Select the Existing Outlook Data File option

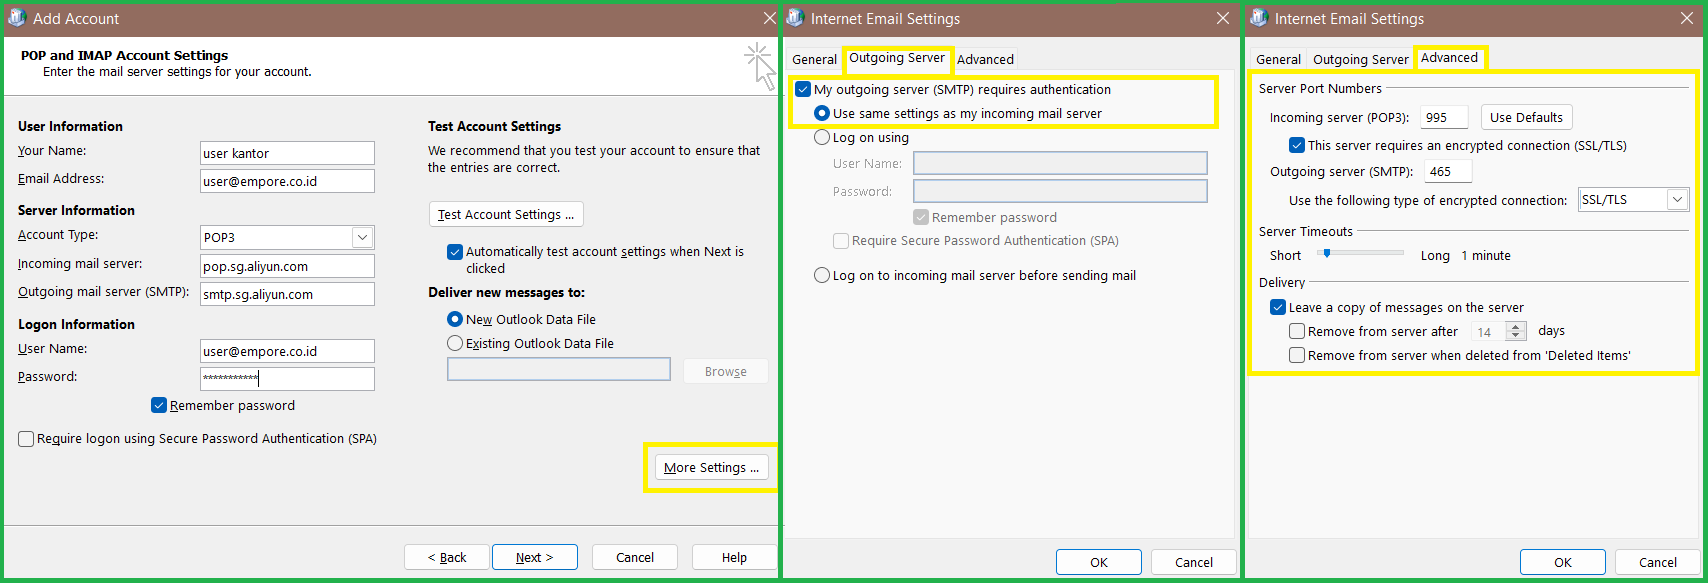click(456, 343)
